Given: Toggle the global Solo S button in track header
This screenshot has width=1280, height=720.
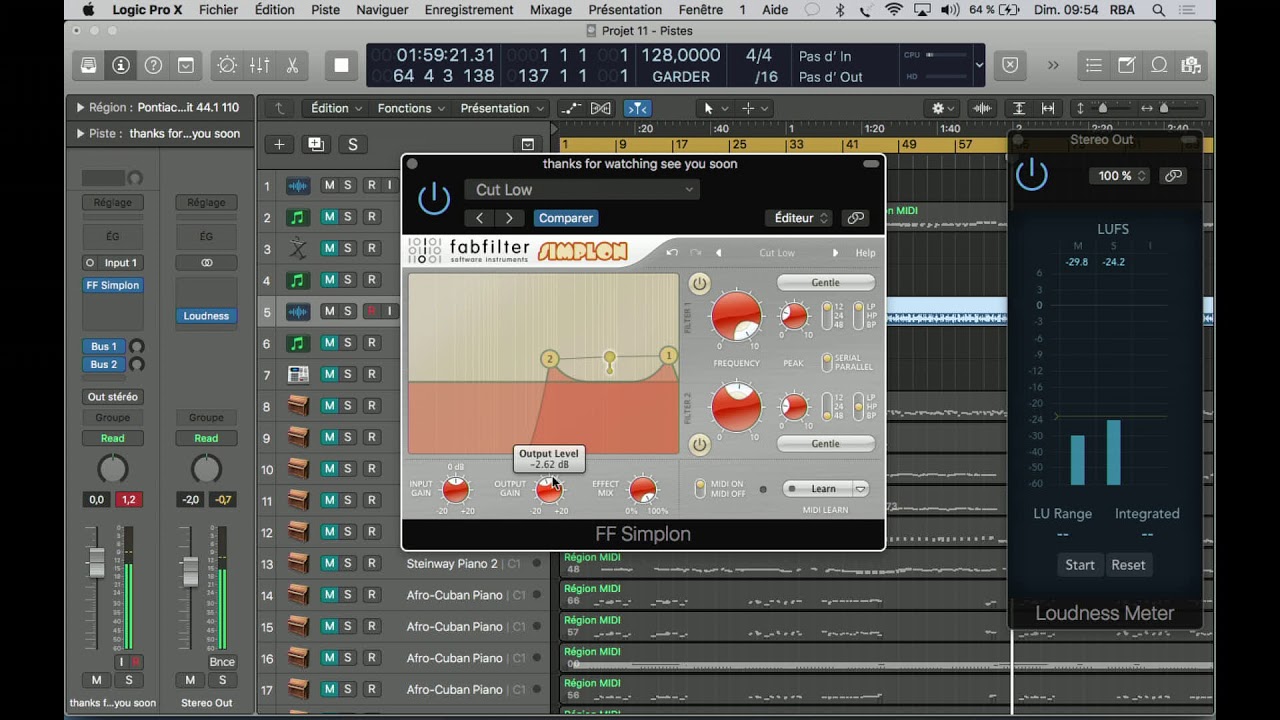Looking at the screenshot, I should [x=352, y=144].
